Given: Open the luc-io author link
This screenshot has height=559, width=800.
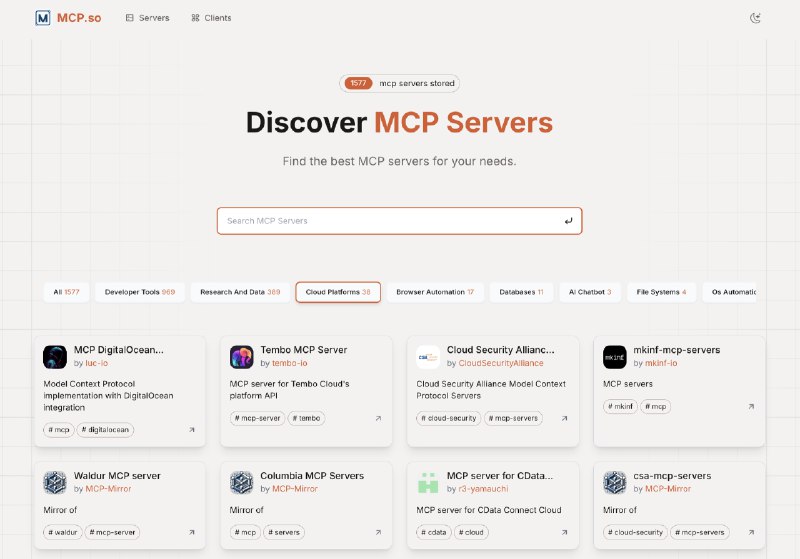Looking at the screenshot, I should [96, 363].
